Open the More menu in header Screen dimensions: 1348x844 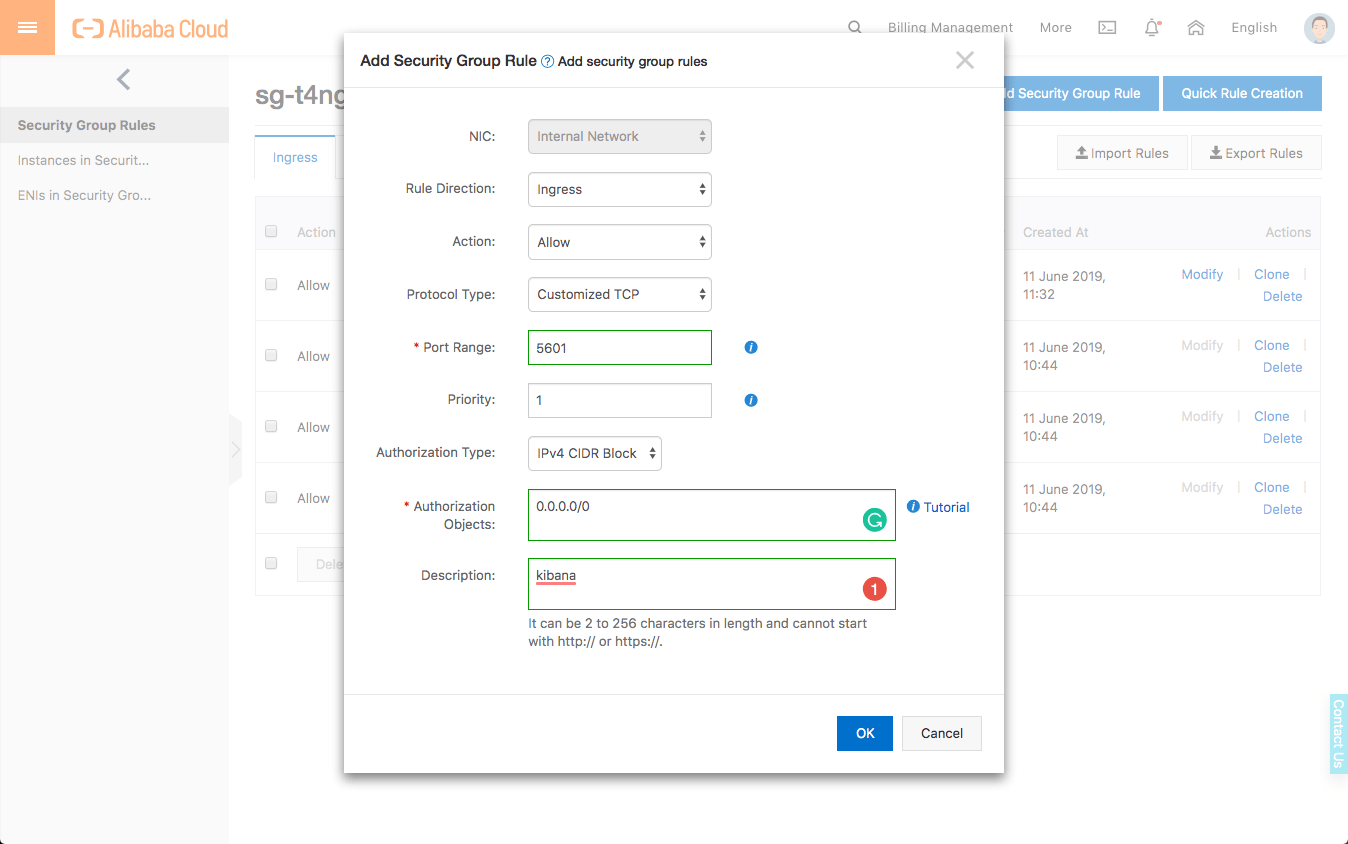click(1055, 28)
